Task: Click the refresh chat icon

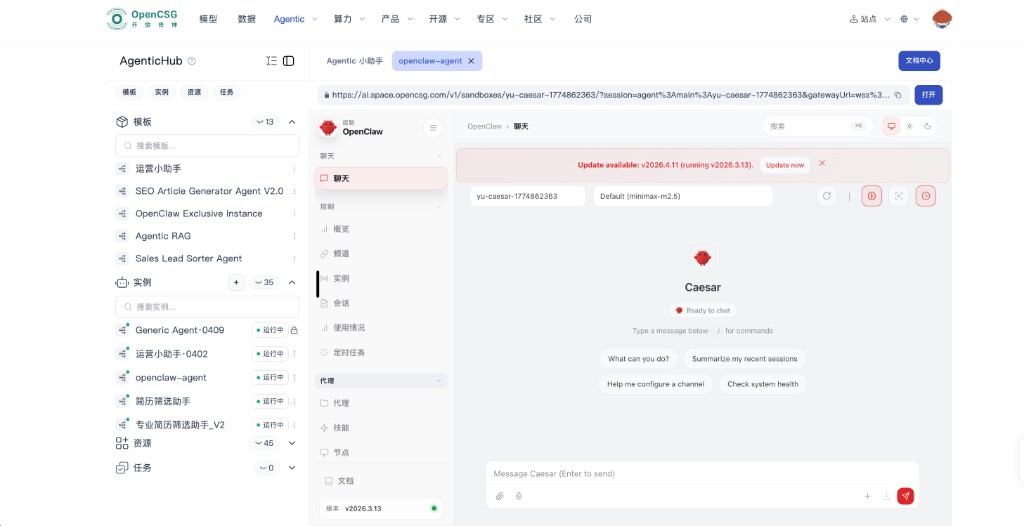Action: tap(827, 196)
